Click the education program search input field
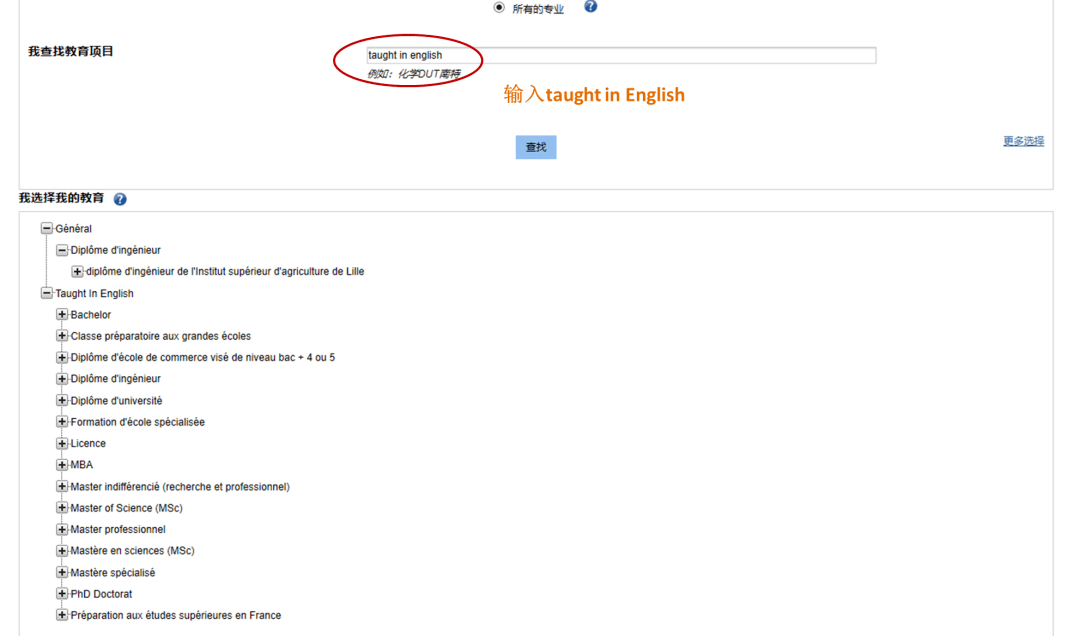 coord(620,56)
